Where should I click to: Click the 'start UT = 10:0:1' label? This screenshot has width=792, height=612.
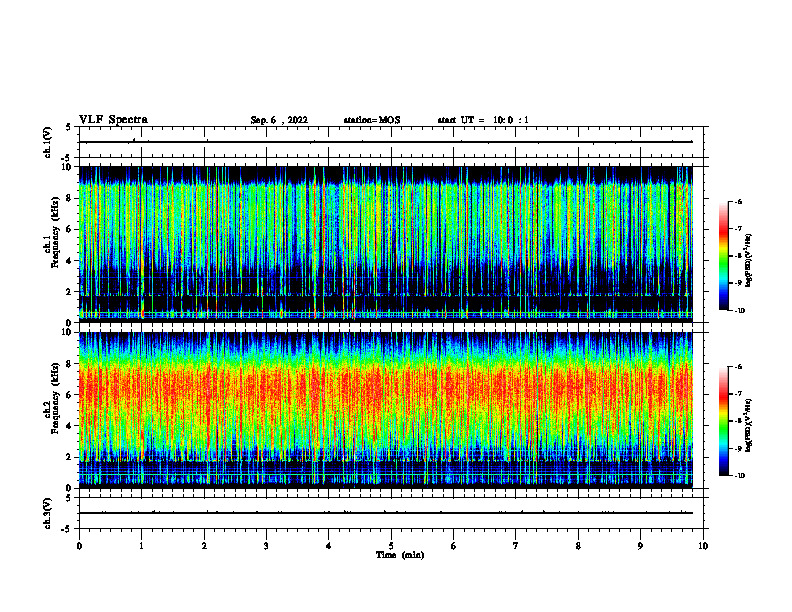point(483,120)
